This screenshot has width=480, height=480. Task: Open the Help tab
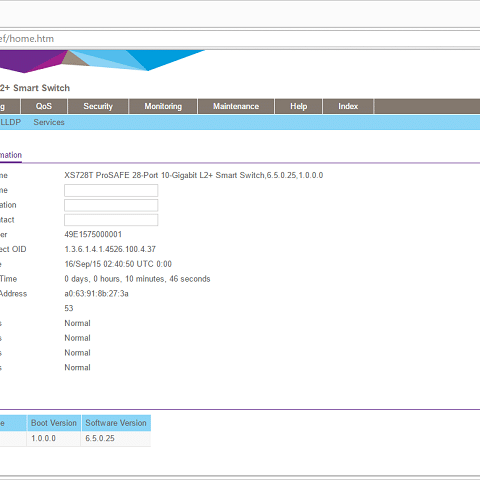click(298, 106)
